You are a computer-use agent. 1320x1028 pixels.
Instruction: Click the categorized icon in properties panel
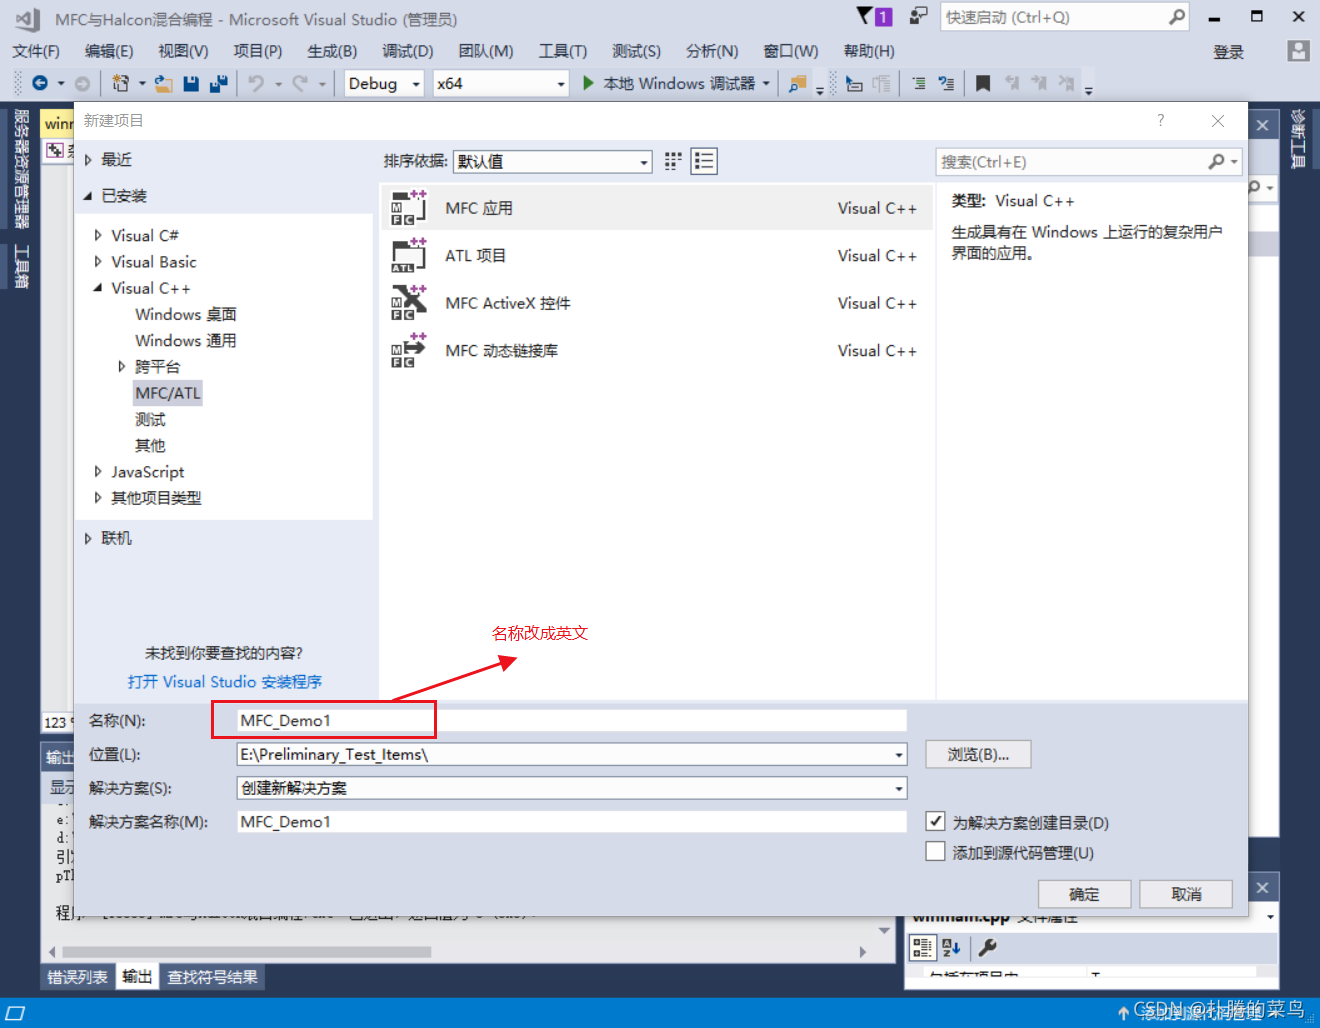[x=922, y=947]
